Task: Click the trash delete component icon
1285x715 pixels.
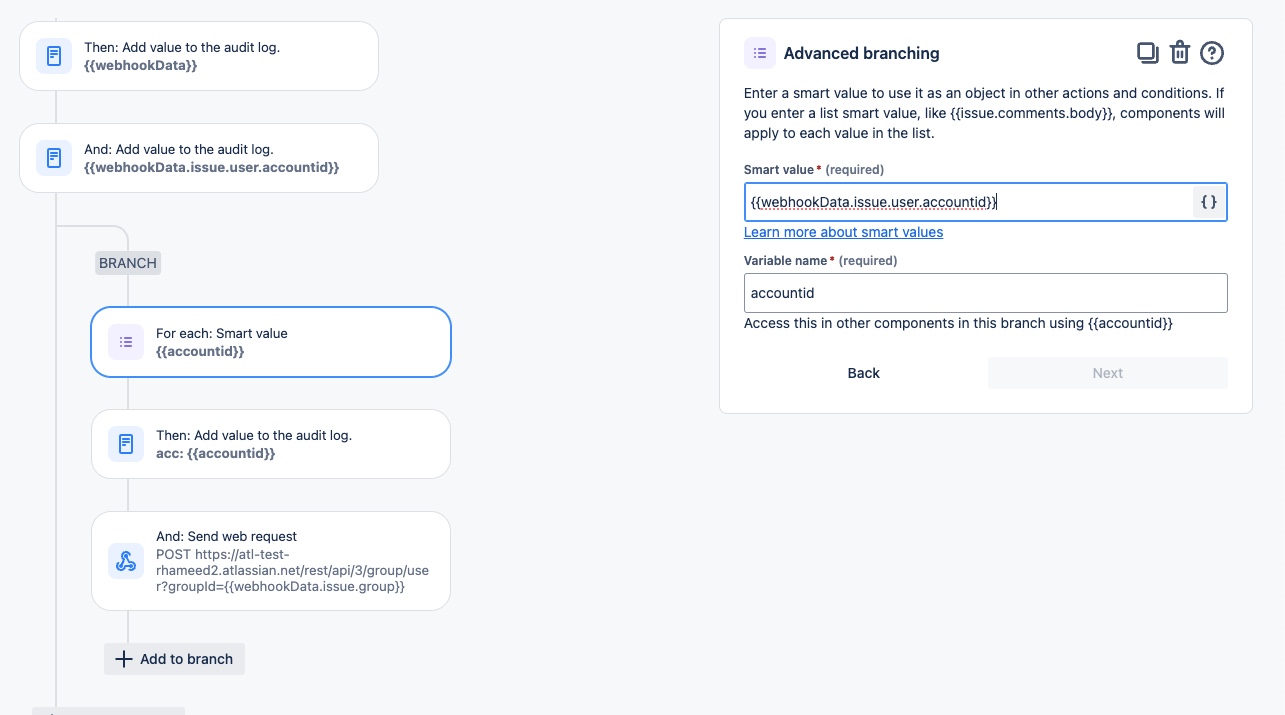Action: click(x=1180, y=53)
